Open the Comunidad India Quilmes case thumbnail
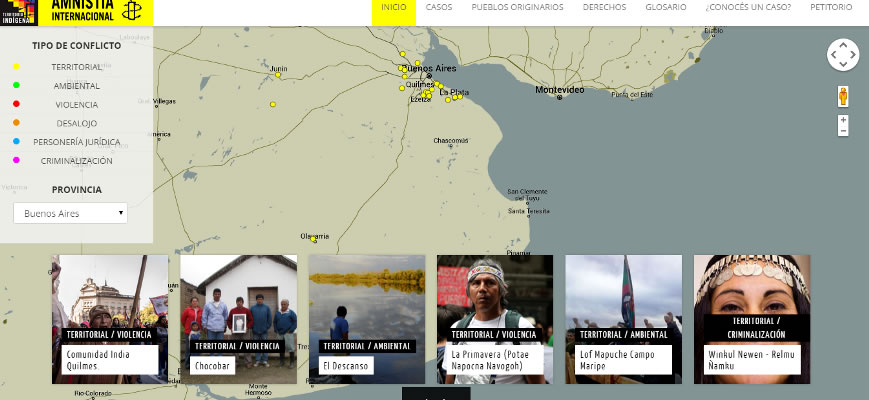The height and width of the screenshot is (400, 869). click(x=110, y=319)
